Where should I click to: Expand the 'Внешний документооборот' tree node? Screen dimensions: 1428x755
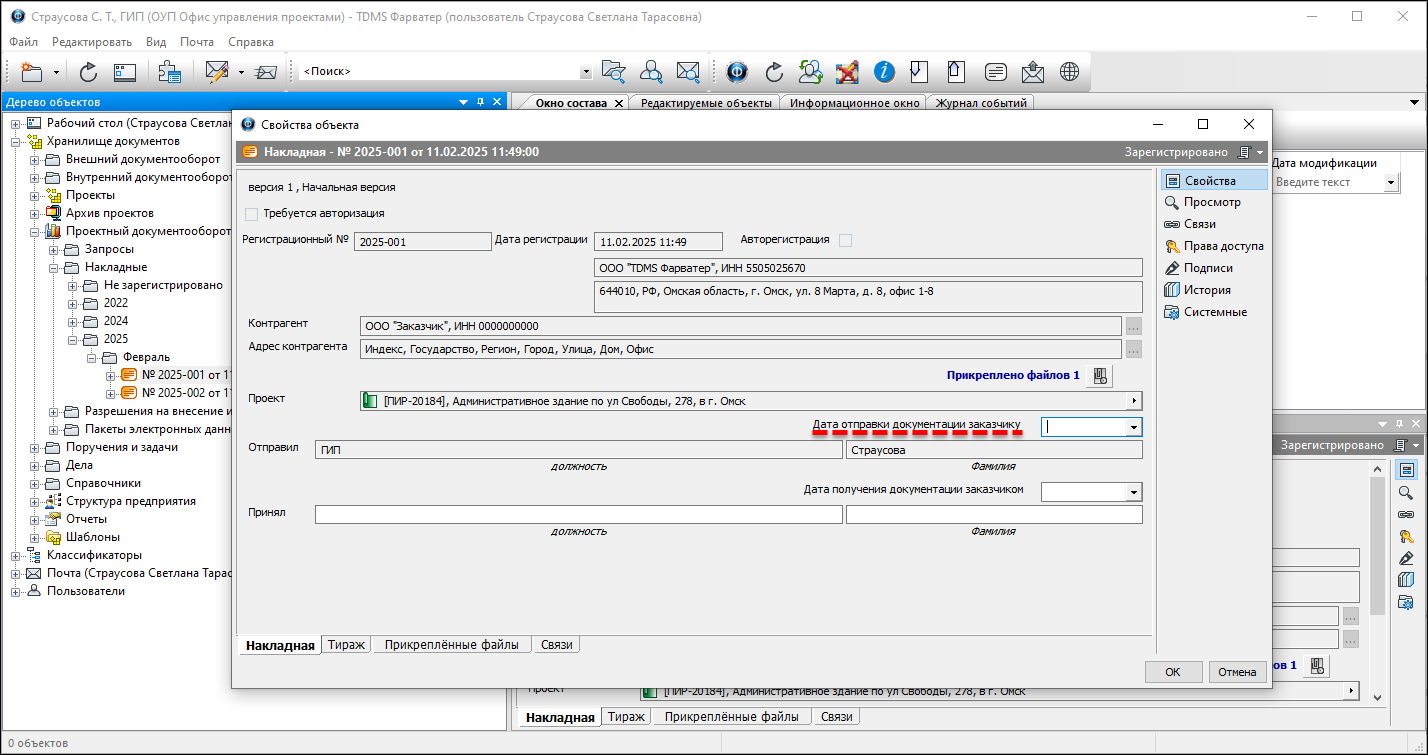[x=35, y=159]
